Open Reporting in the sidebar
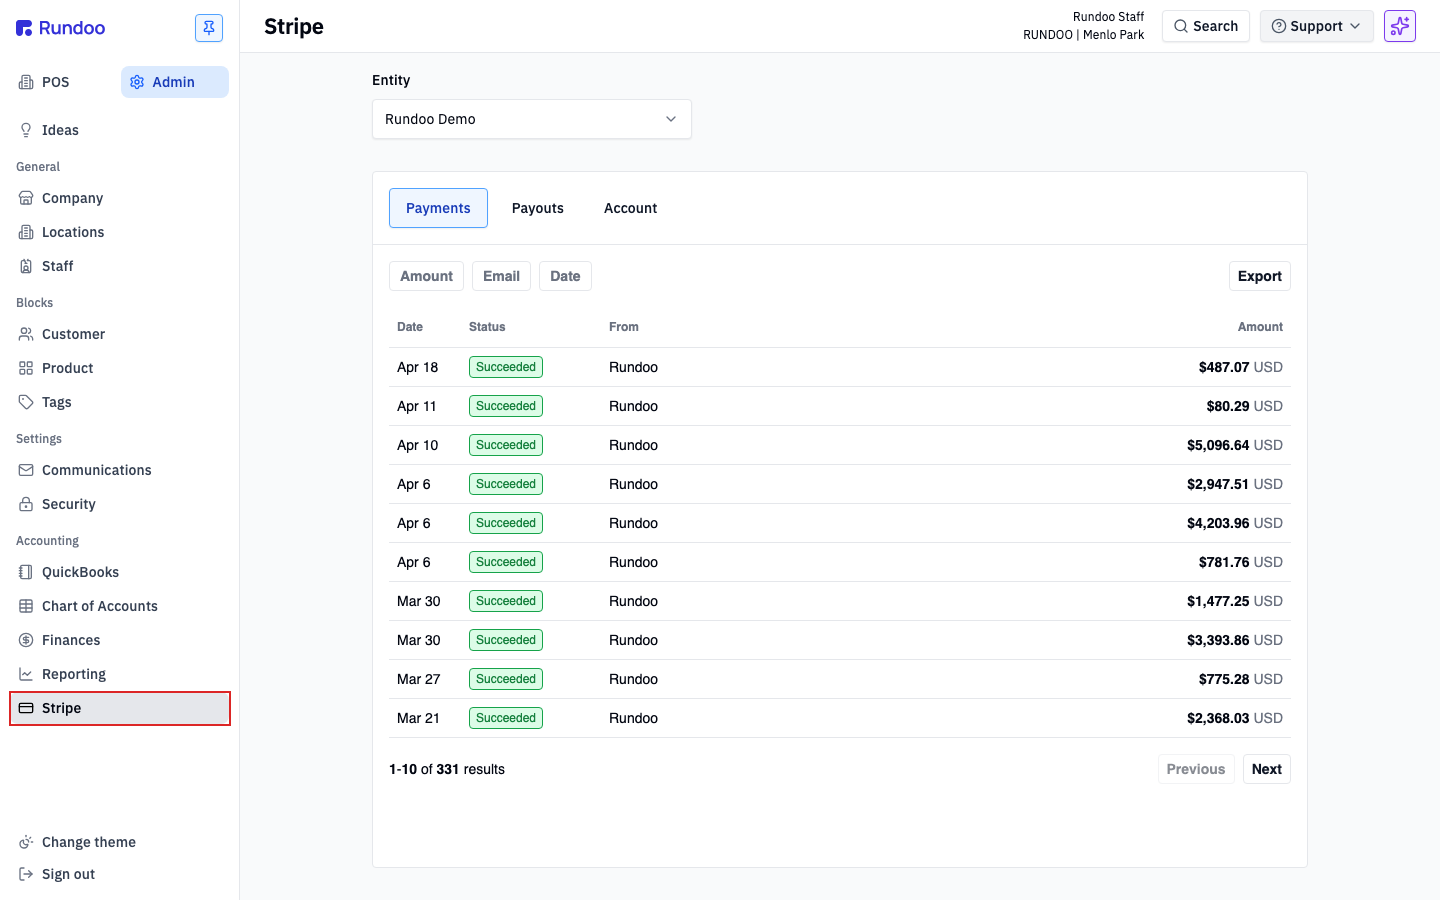1440x900 pixels. tap(120, 674)
